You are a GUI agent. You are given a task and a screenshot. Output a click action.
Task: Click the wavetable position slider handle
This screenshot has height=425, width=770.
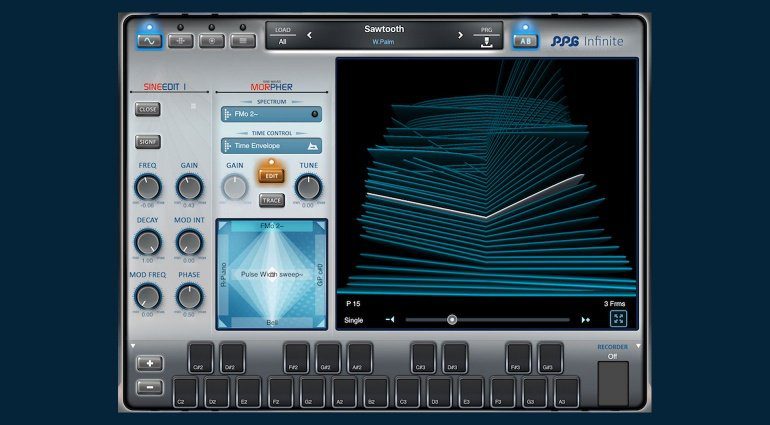[x=452, y=320]
